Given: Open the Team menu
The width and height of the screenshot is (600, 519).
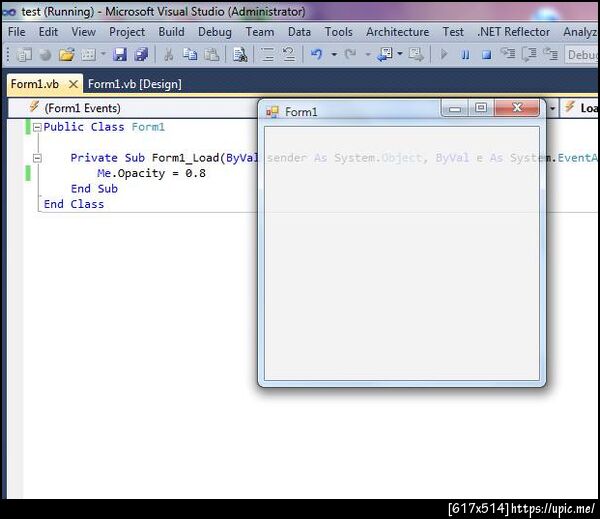Looking at the screenshot, I should [260, 32].
